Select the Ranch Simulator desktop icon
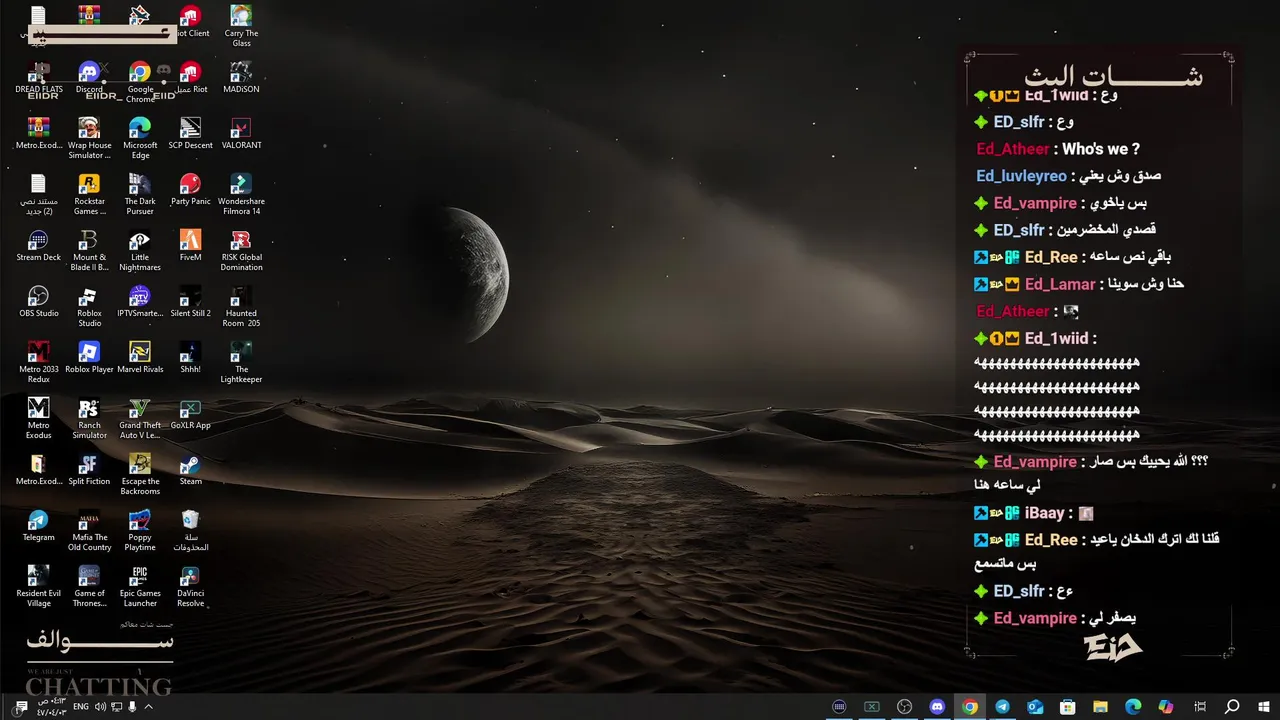This screenshot has width=1280, height=720. coord(89,418)
